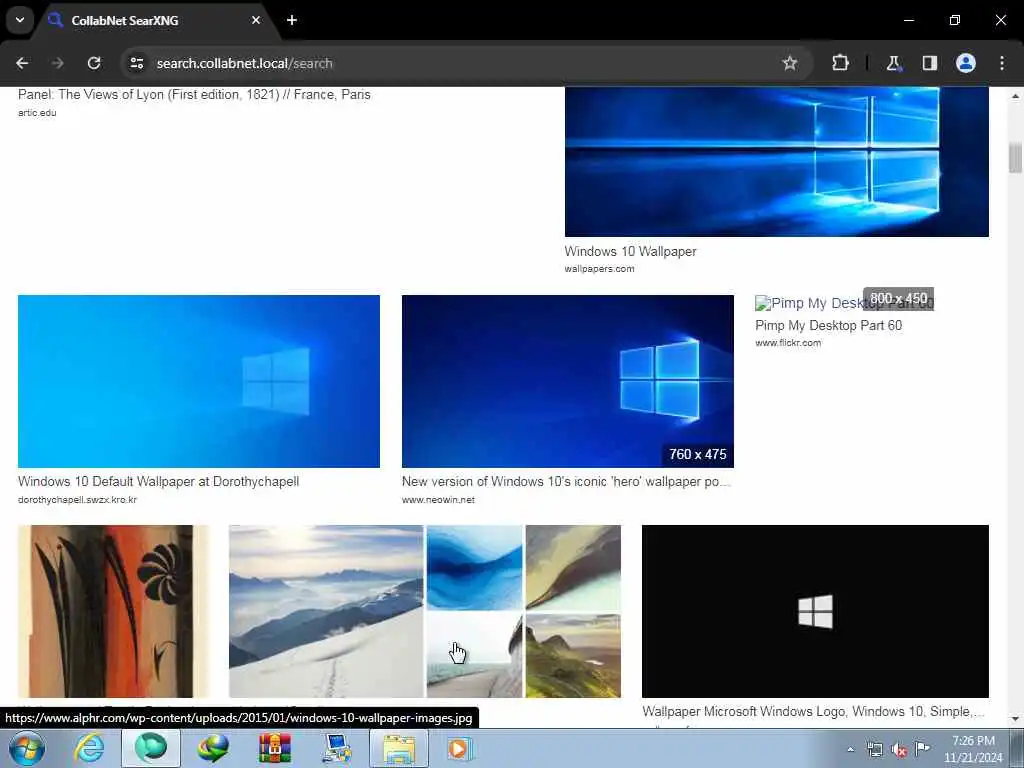Click the 'Pimp My Desktop Part 60' title
Image resolution: width=1024 pixels, height=768 pixels.
pyautogui.click(x=828, y=325)
